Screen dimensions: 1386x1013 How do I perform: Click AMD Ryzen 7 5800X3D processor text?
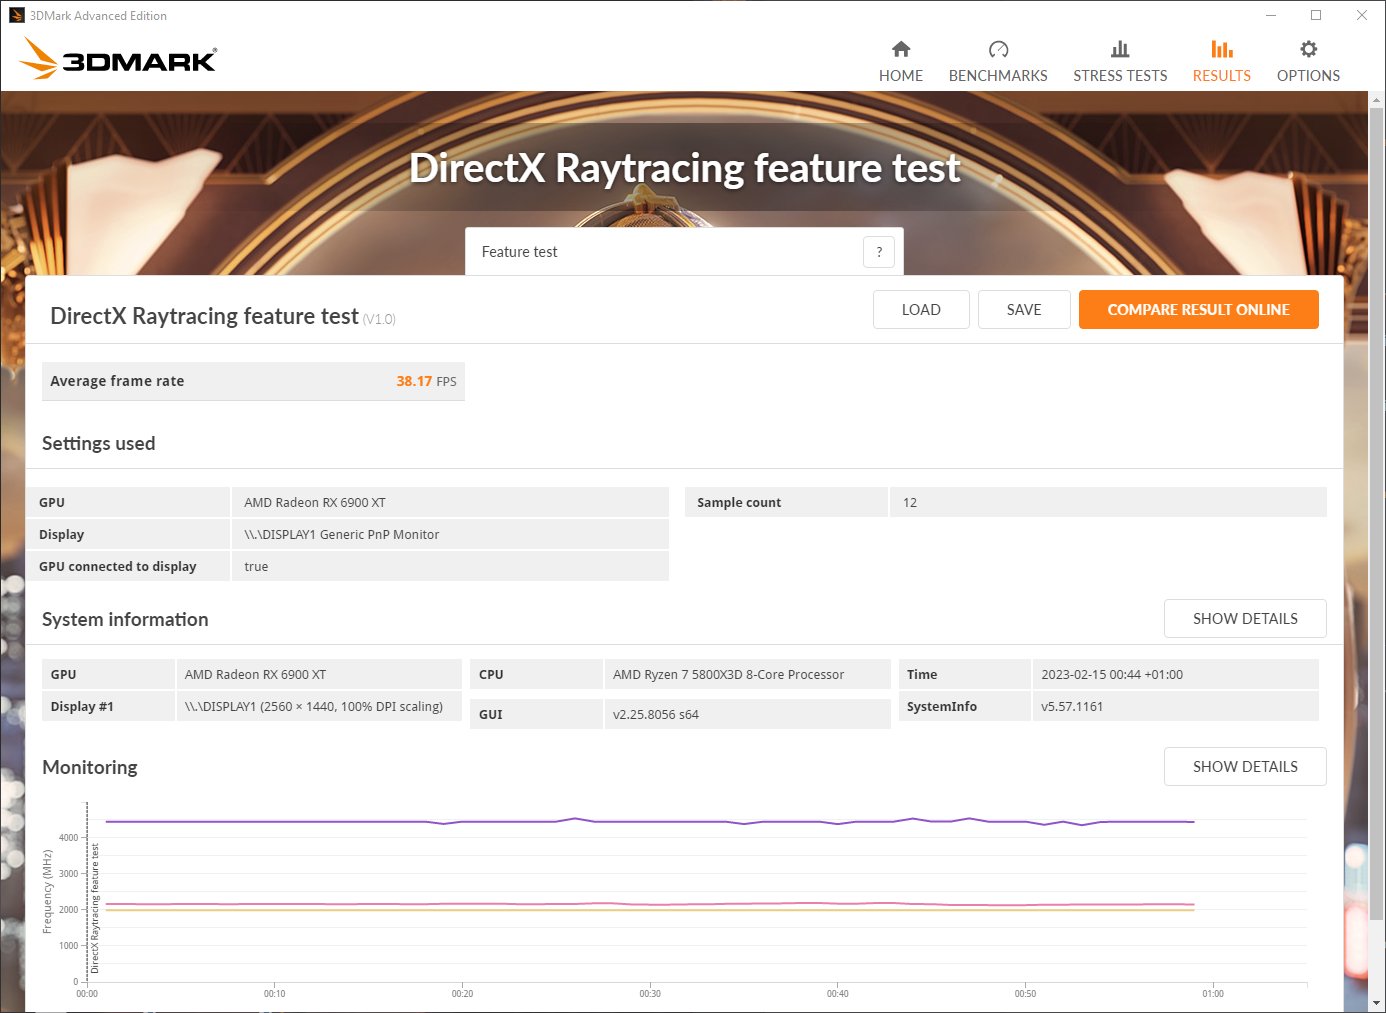tap(728, 675)
